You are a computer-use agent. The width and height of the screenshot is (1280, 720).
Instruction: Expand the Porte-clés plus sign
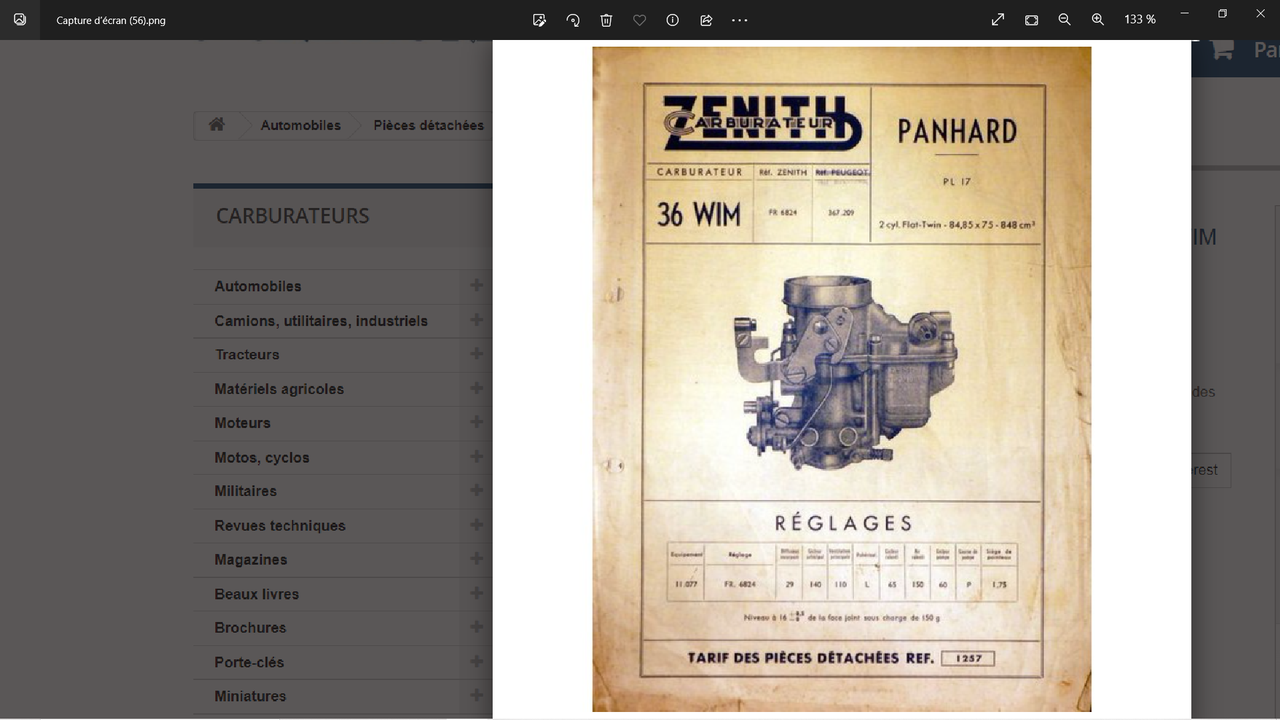(x=476, y=661)
